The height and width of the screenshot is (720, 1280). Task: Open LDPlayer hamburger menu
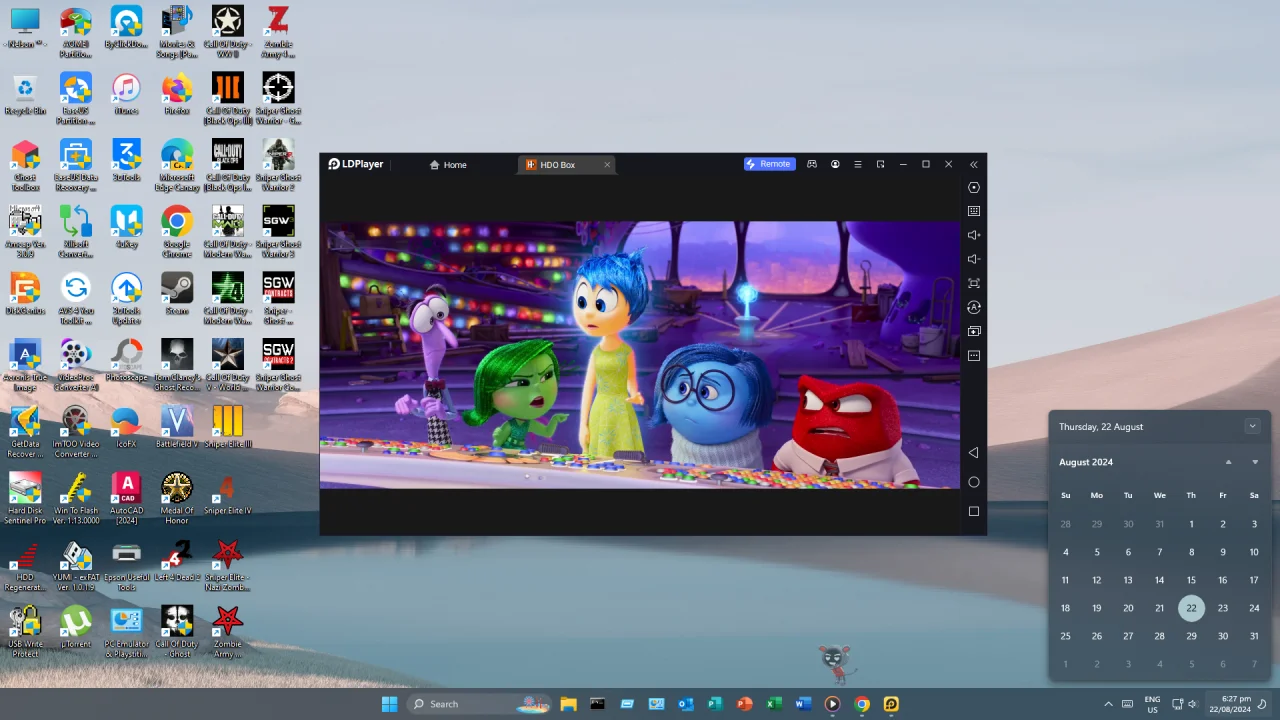(857, 164)
